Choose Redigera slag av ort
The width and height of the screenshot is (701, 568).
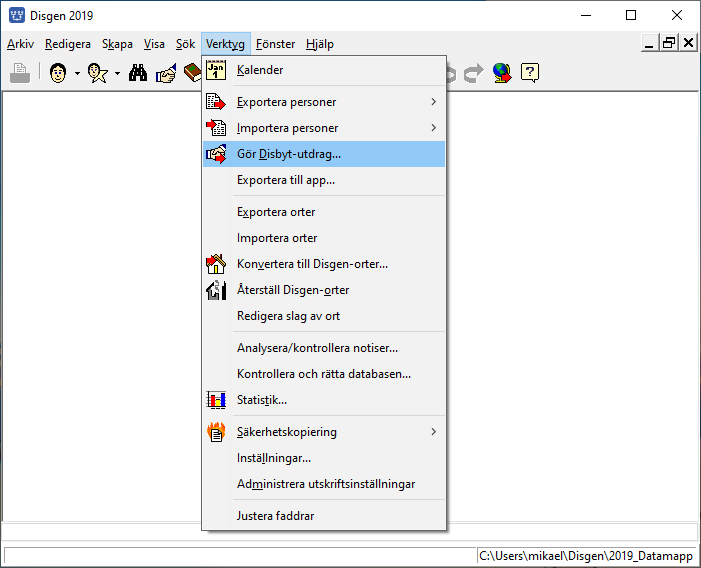pyautogui.click(x=324, y=316)
